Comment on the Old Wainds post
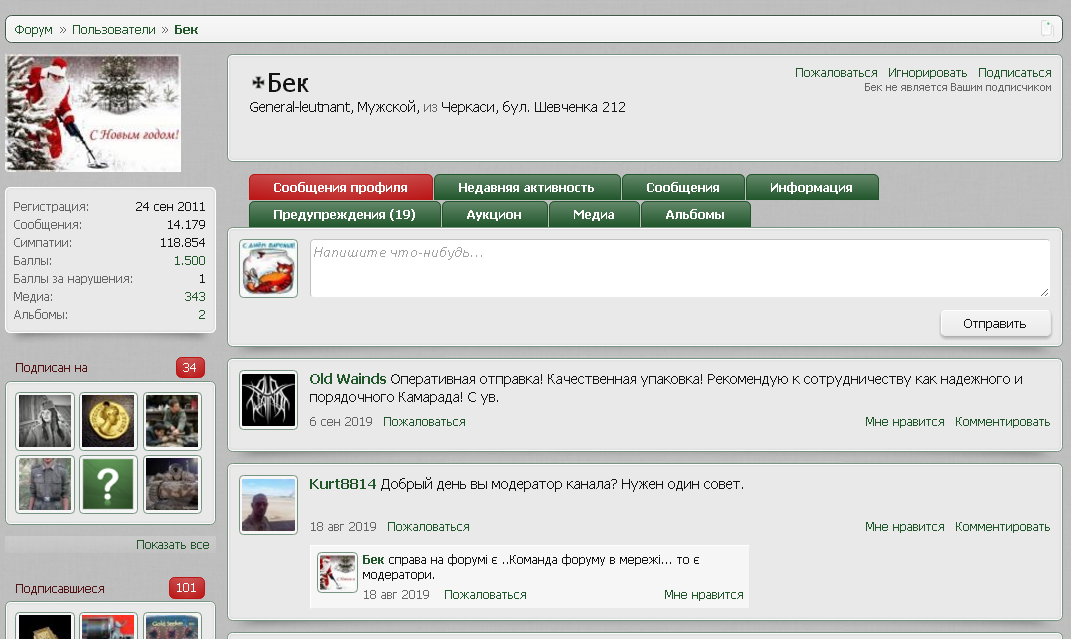The image size is (1071, 639). pyautogui.click(x=1002, y=421)
